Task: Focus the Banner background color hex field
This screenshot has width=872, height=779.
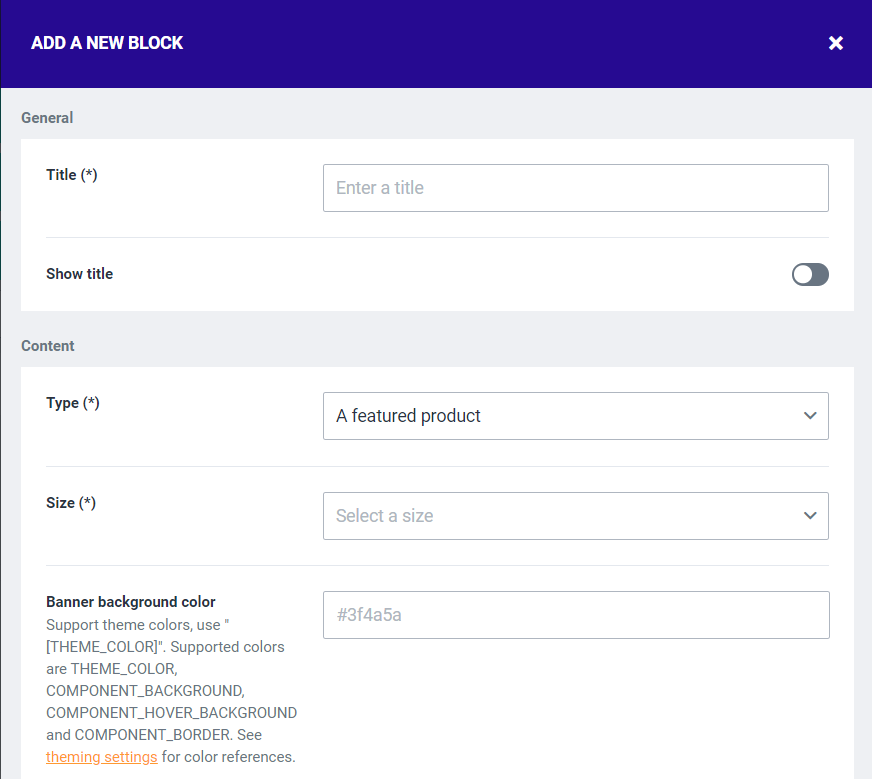Action: [x=575, y=615]
